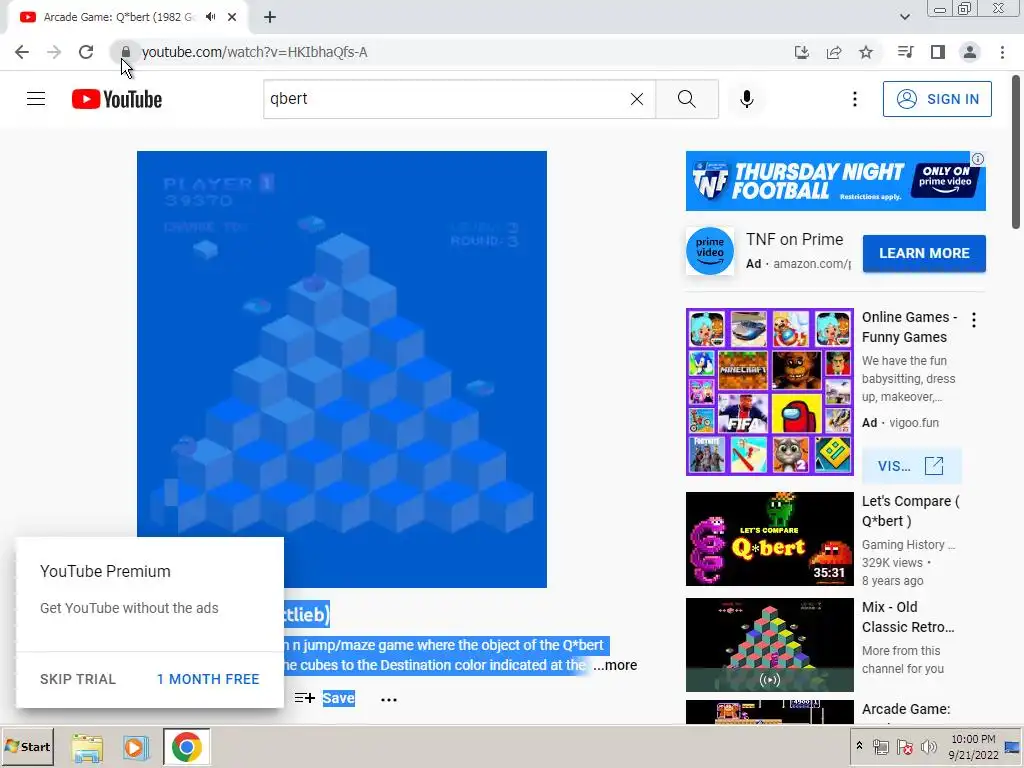Viewport: 1024px width, 768px height.
Task: Bookmark this page with the star
Action: 866,52
